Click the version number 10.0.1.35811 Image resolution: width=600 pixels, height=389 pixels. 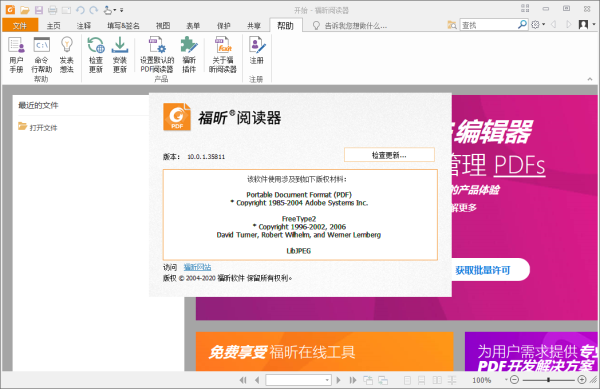(x=206, y=156)
